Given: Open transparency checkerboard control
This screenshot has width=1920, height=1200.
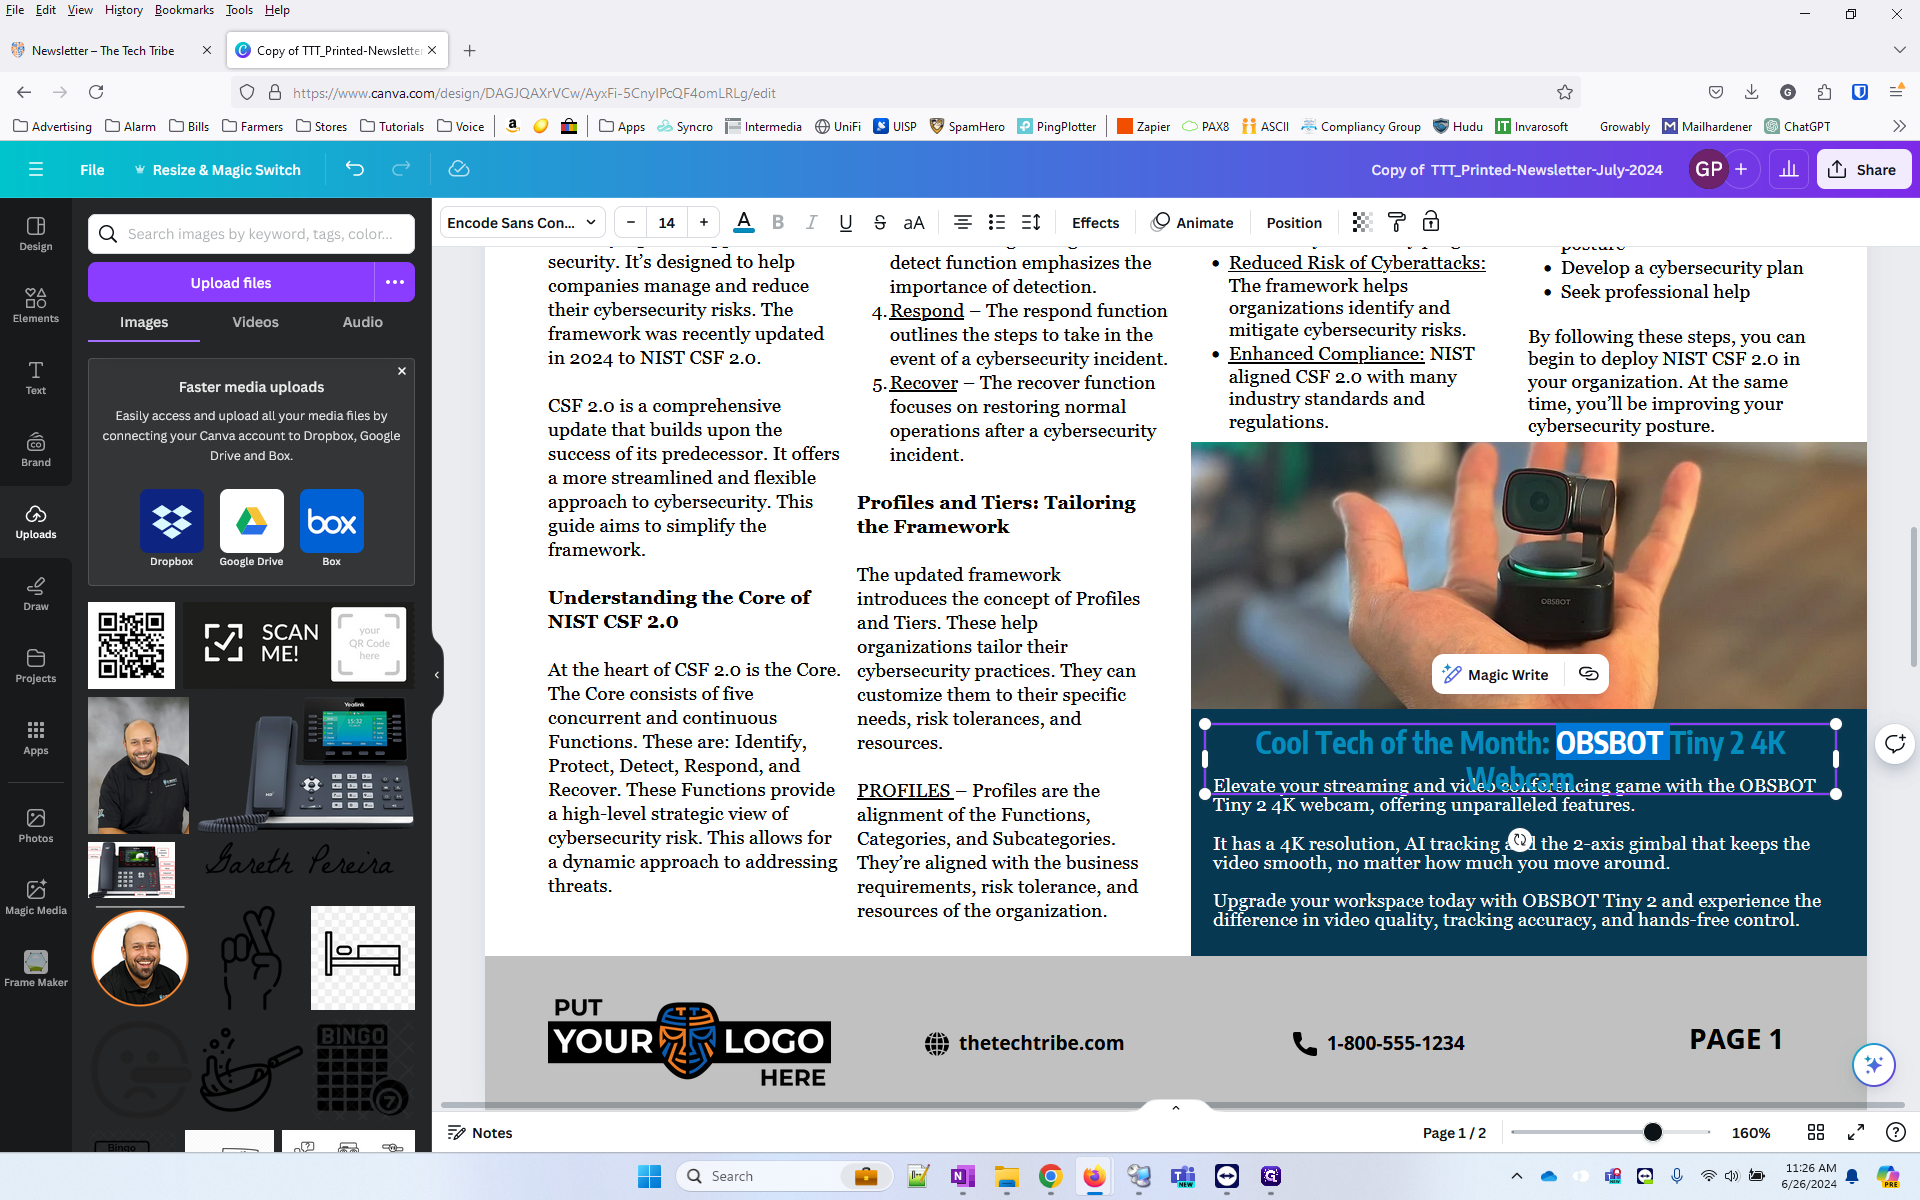Looking at the screenshot, I should pyautogui.click(x=1362, y=222).
